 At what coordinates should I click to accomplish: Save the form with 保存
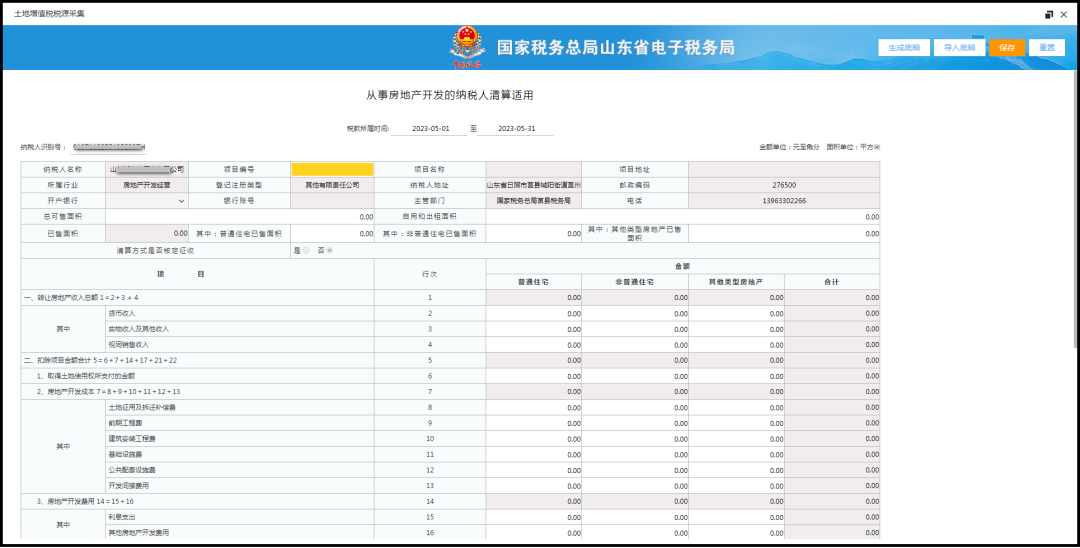[1007, 48]
